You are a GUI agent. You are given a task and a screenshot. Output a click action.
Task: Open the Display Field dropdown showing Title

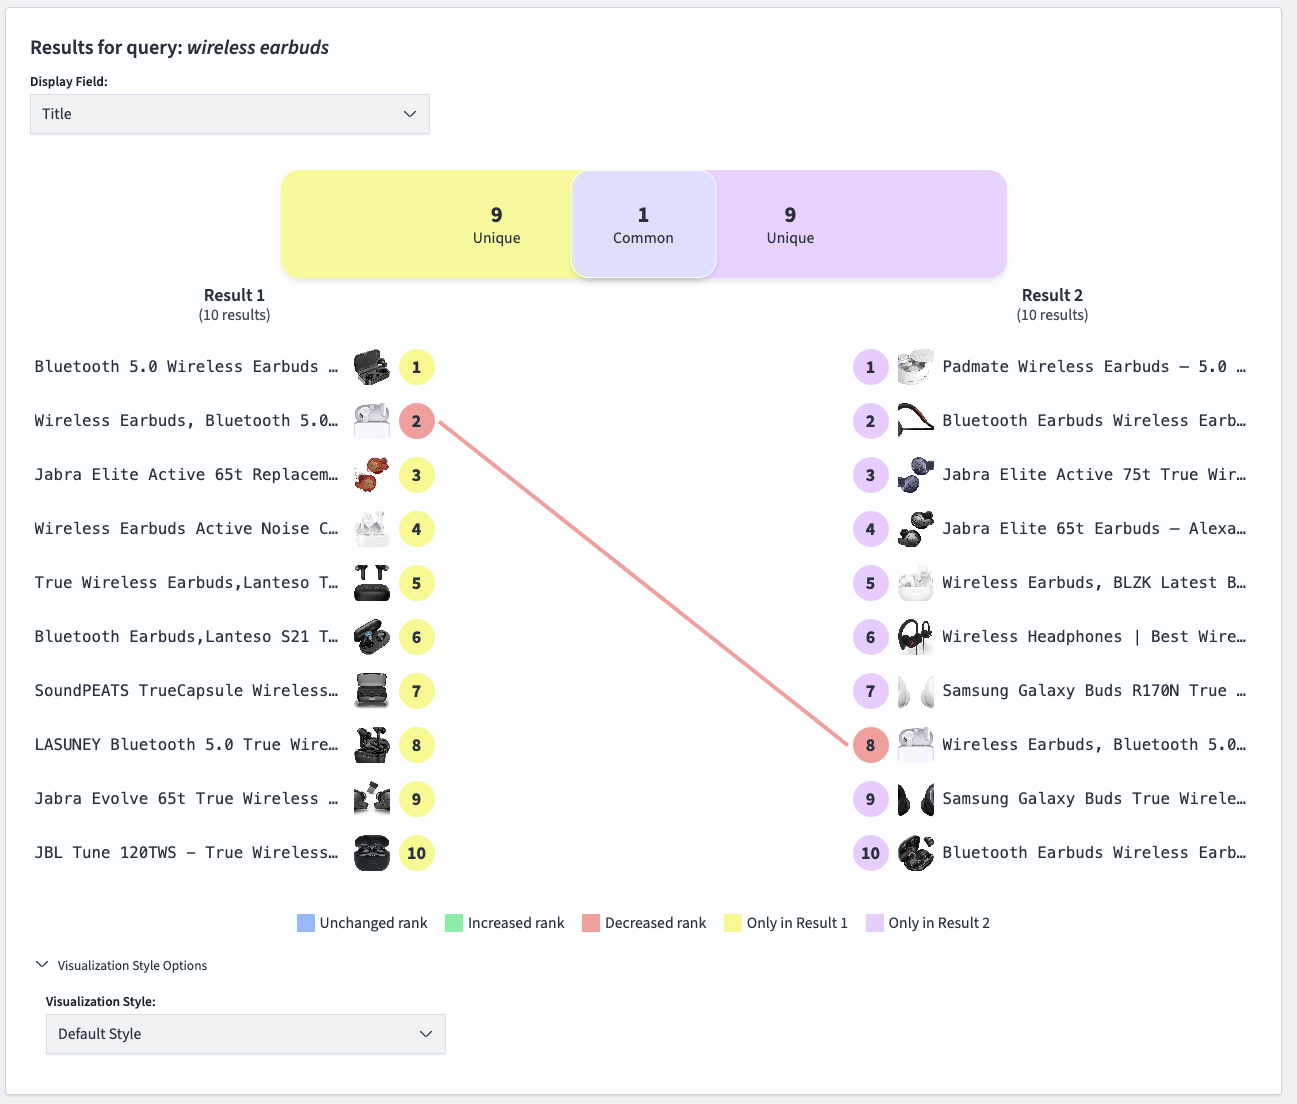pos(229,114)
